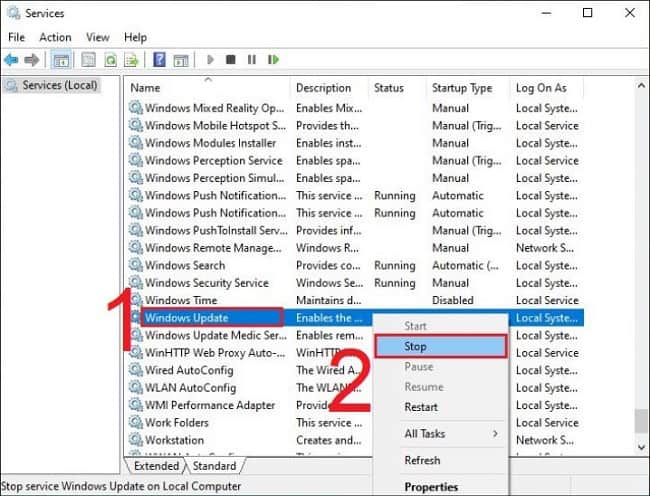Expand the All Tasks submenu
650x496 pixels.
(x=440, y=433)
